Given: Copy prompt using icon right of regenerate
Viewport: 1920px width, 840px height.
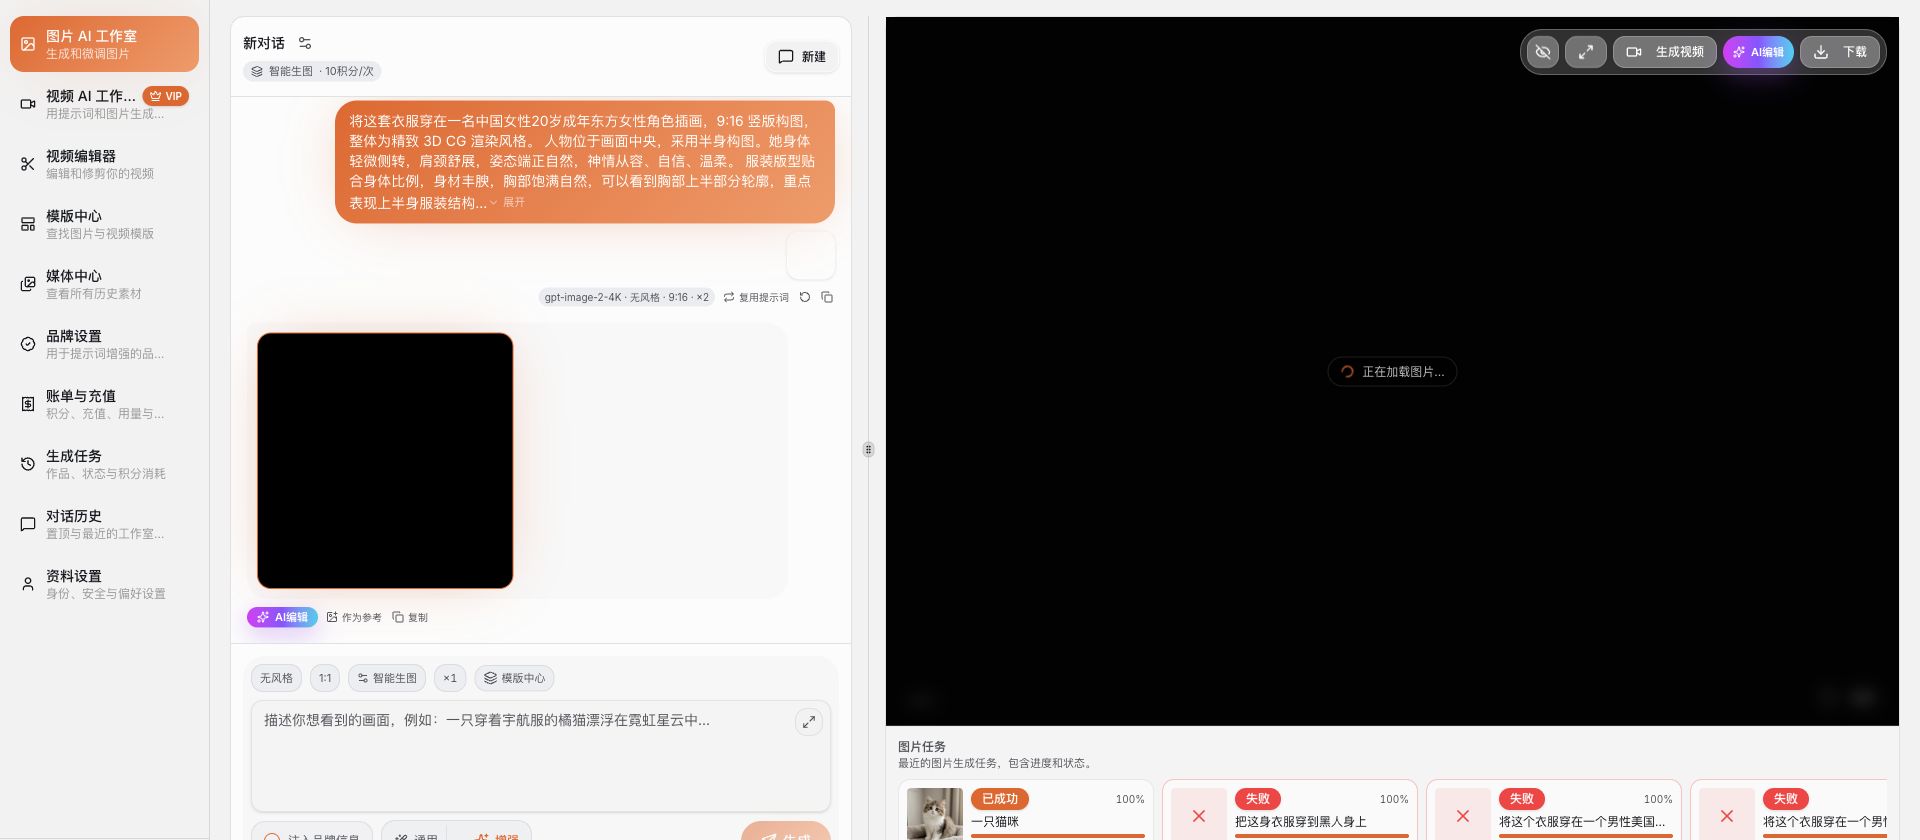Looking at the screenshot, I should point(827,297).
